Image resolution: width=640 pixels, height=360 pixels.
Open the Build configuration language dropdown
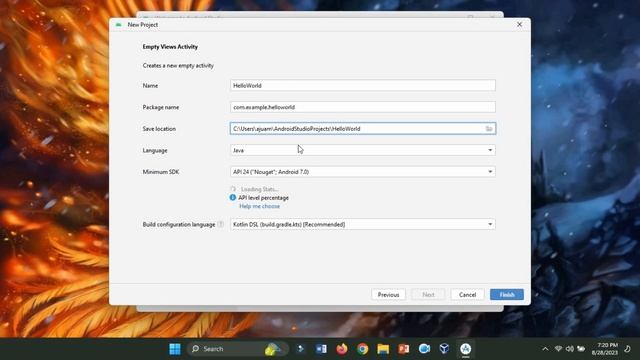coord(363,224)
